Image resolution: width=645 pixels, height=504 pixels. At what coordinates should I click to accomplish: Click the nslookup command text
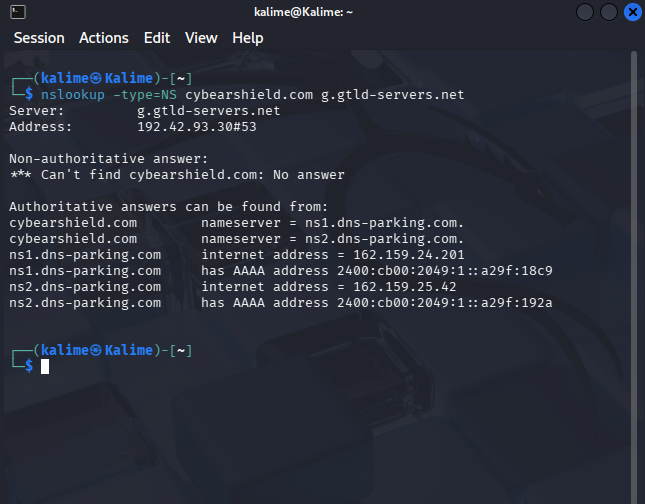pyautogui.click(x=72, y=95)
